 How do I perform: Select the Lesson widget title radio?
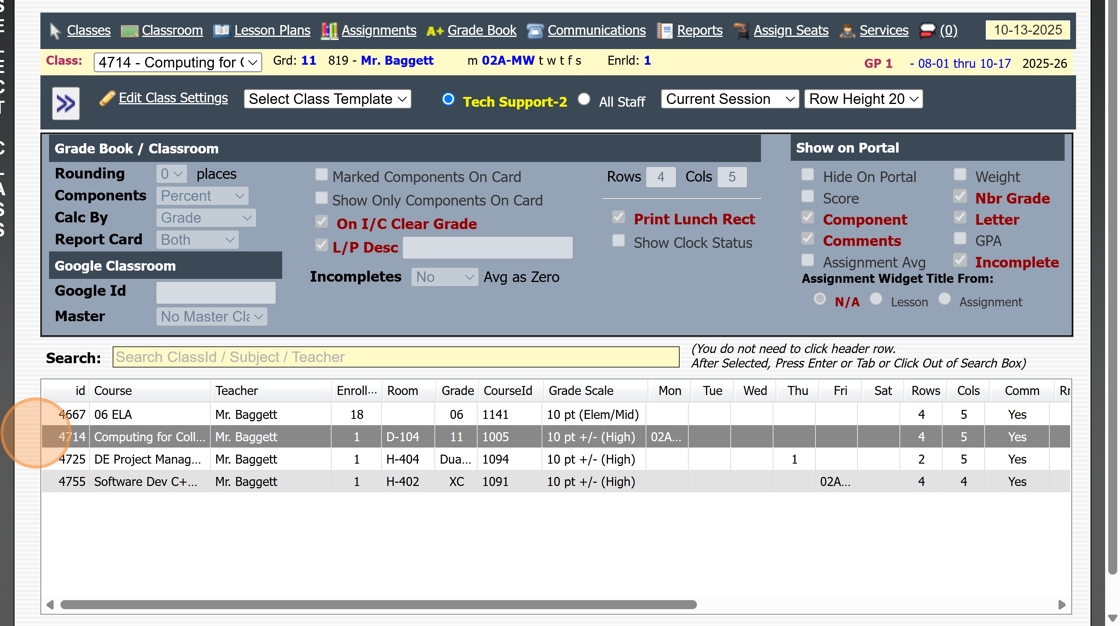pyautogui.click(x=876, y=299)
